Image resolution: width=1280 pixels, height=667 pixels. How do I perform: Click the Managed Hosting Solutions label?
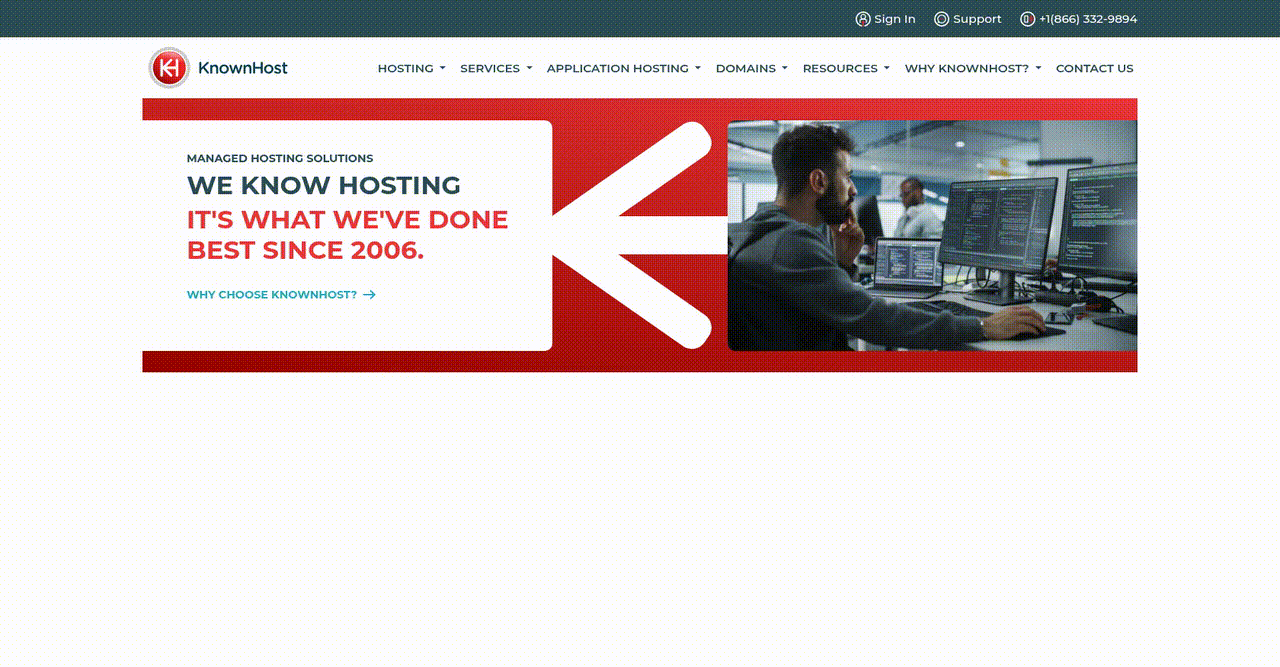tap(280, 158)
